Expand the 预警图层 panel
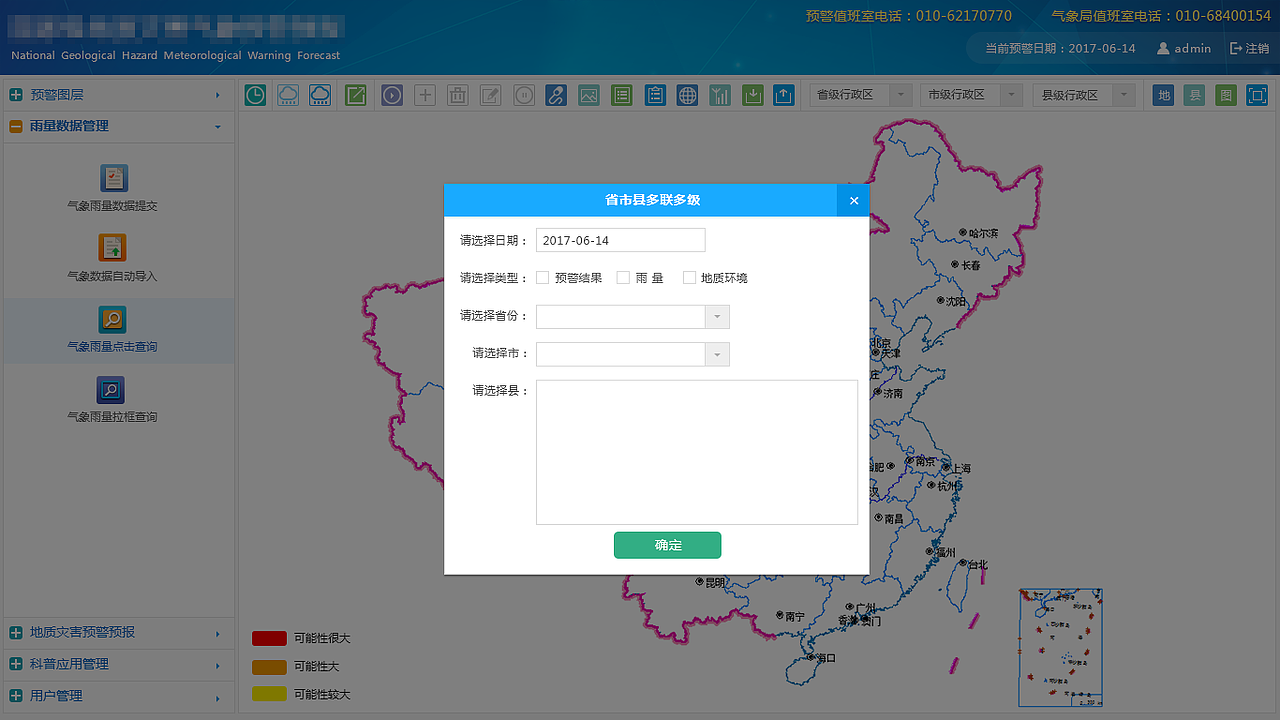Viewport: 1280px width, 720px height. pos(118,95)
